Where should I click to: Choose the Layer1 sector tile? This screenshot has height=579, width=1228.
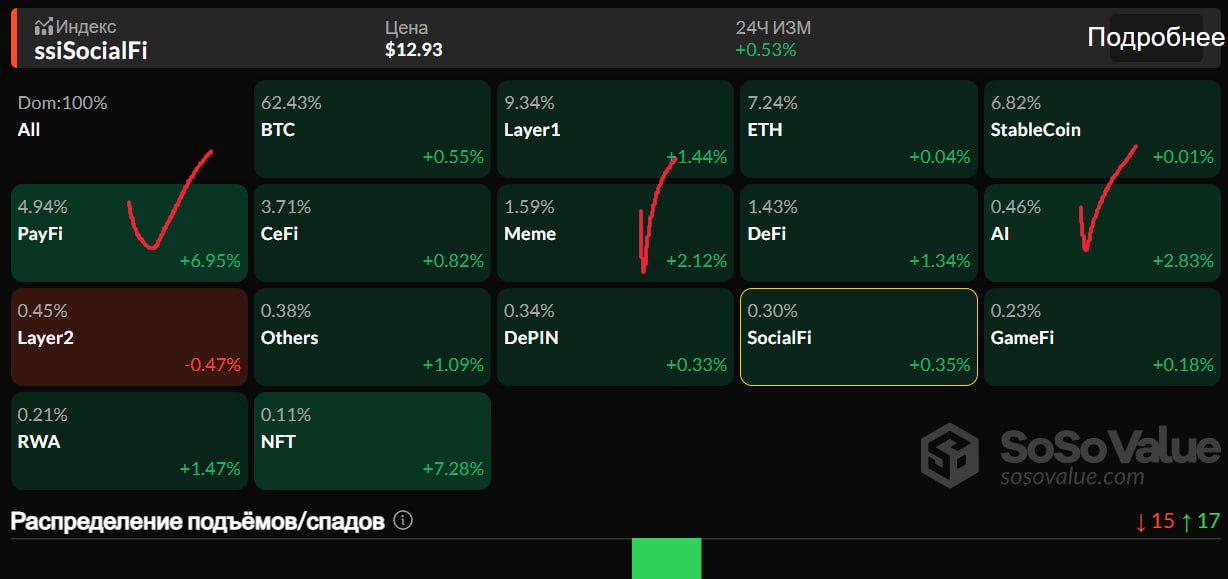[x=615, y=129]
